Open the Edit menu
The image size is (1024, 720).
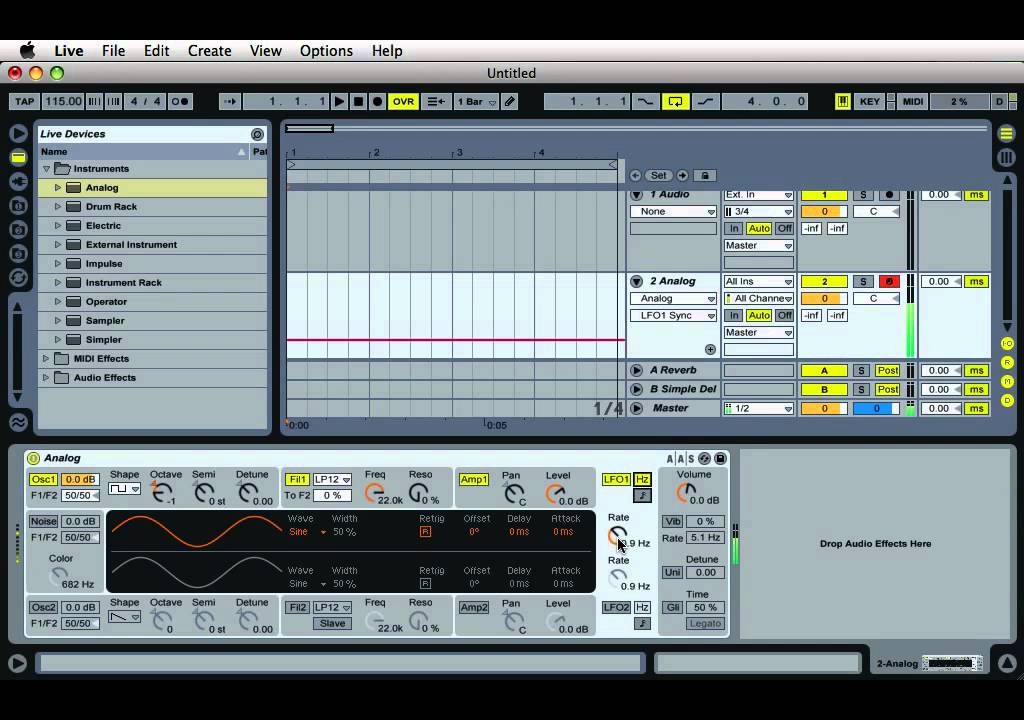[x=156, y=51]
